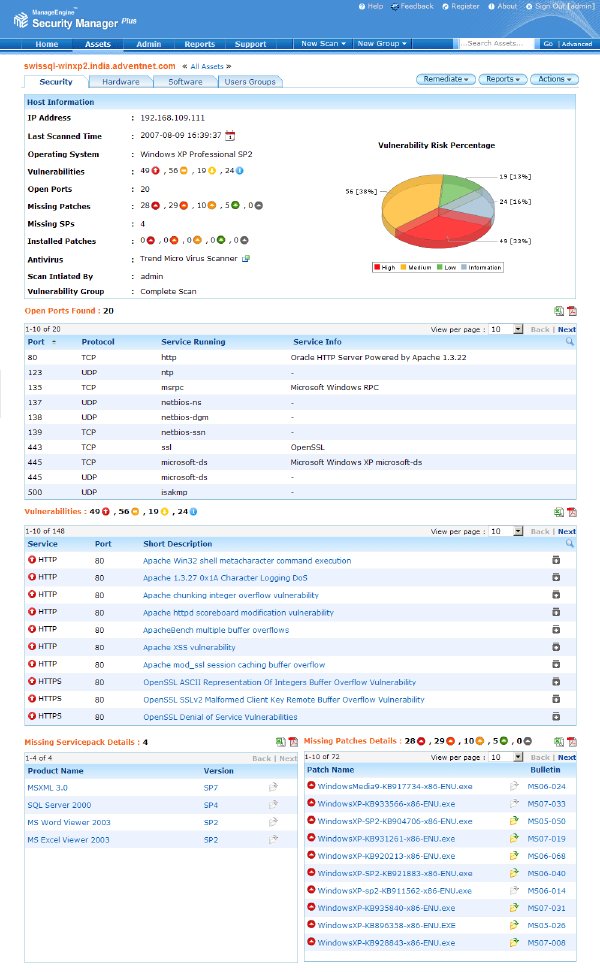Switch to the Software tab
The height and width of the screenshot is (972, 600).
click(x=185, y=82)
